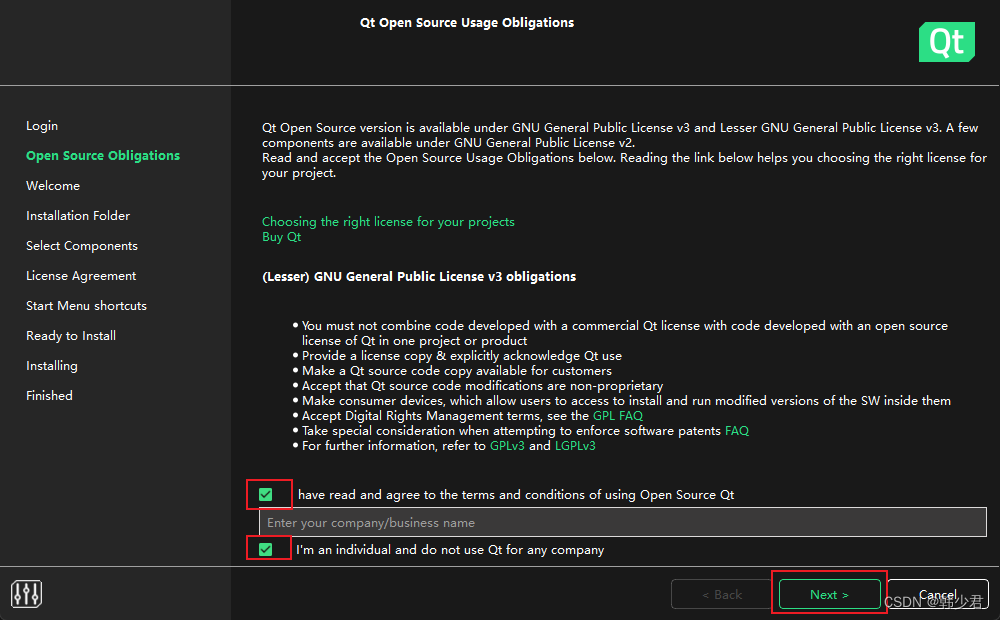Open Choosing the right license link

[388, 222]
